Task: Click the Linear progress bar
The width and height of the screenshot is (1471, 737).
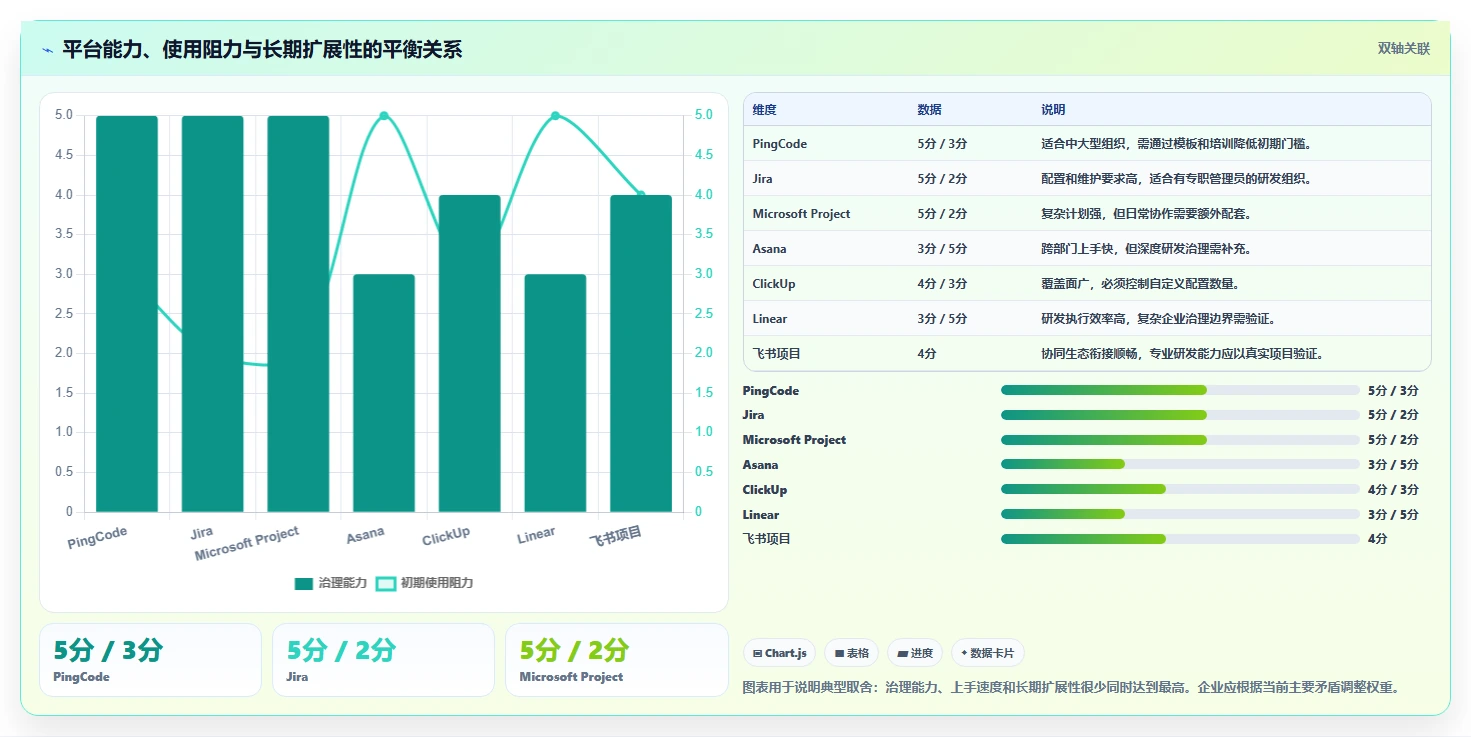Action: tap(1180, 514)
